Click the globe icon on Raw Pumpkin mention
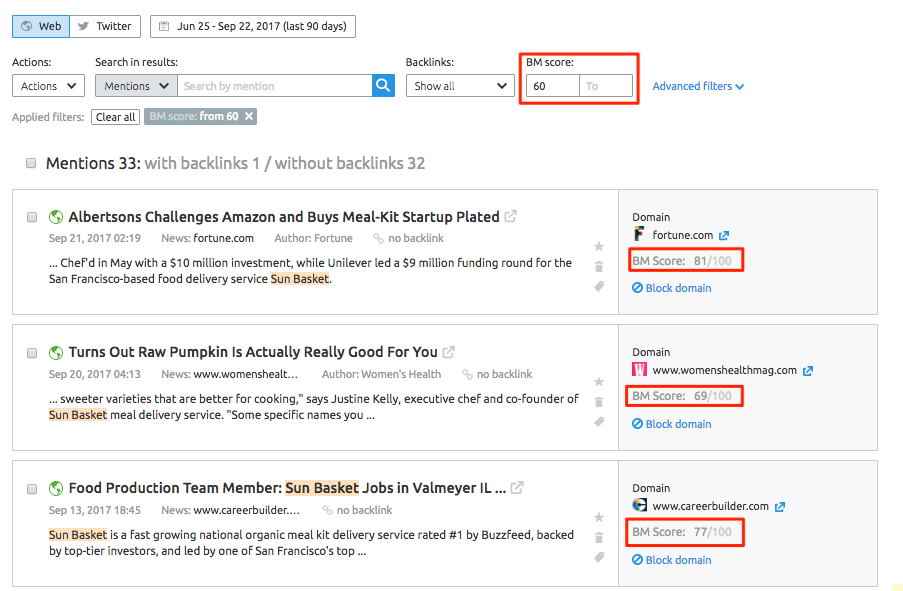 pyautogui.click(x=56, y=353)
